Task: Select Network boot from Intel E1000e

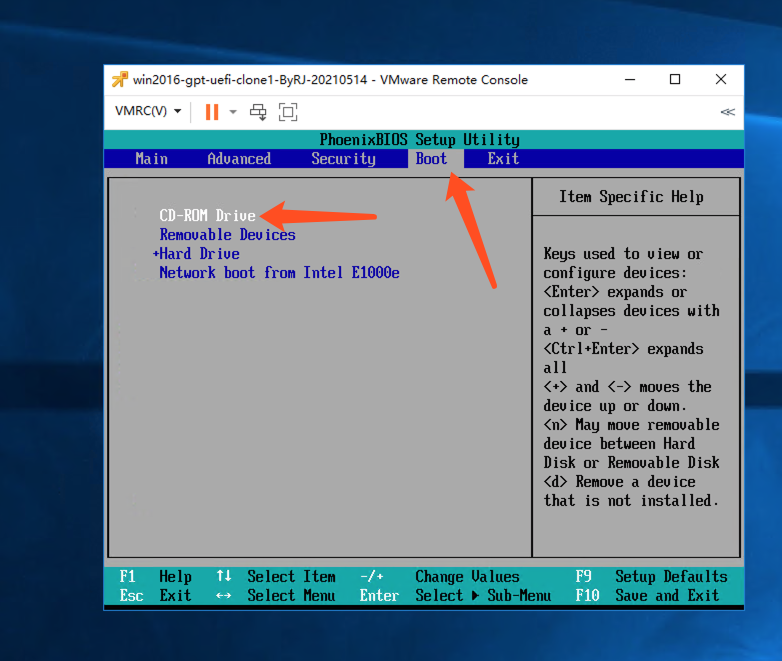Action: [x=279, y=272]
